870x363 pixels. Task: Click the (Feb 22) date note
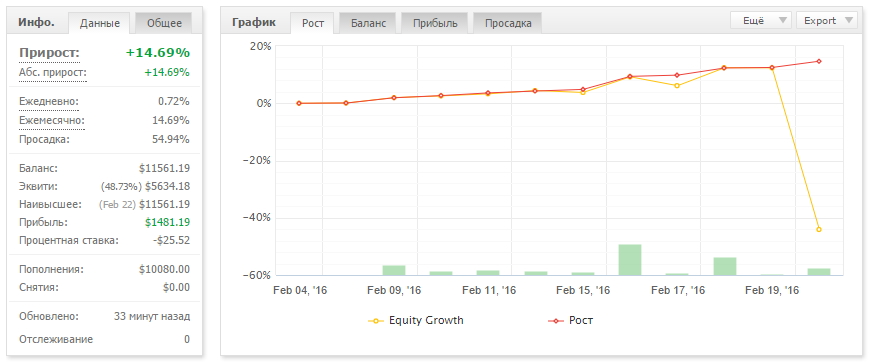coord(117,205)
